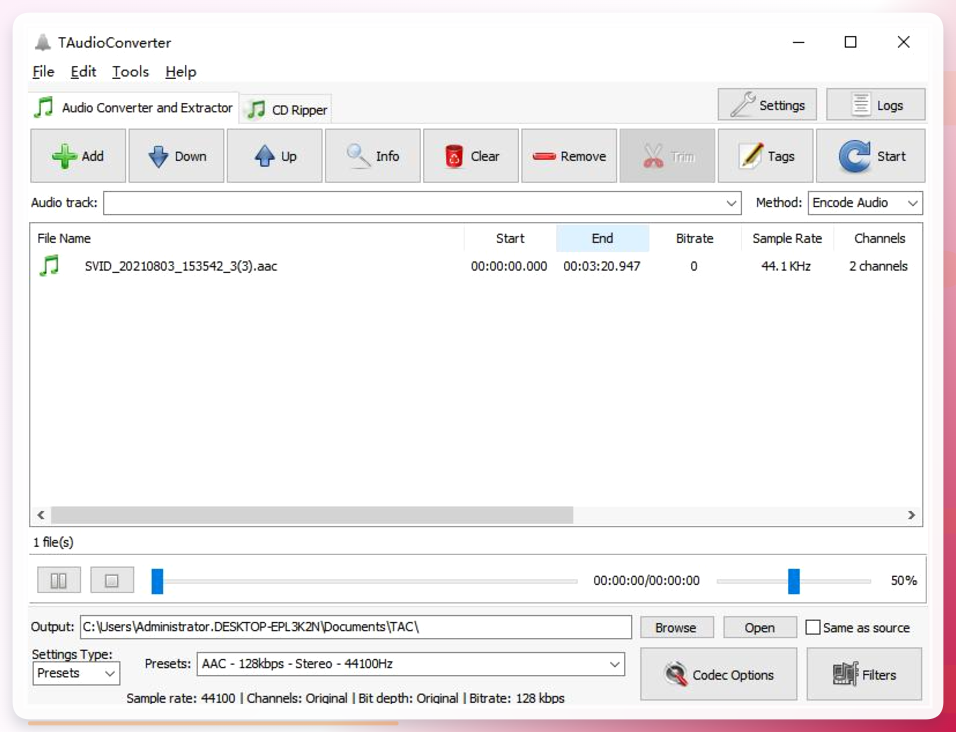Click the File Name column header
This screenshot has width=956, height=732.
(x=247, y=238)
